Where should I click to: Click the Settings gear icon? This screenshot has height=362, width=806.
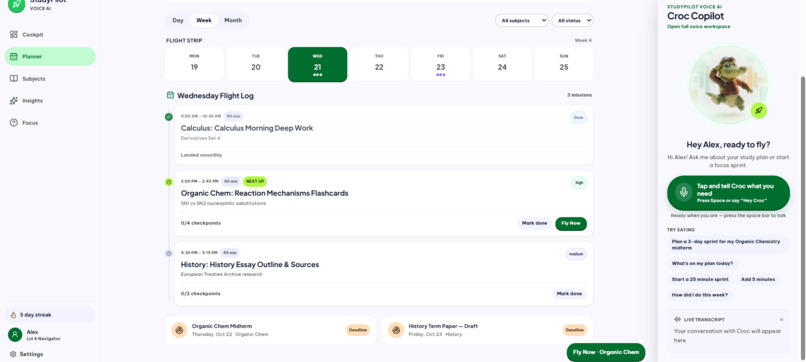click(13, 354)
